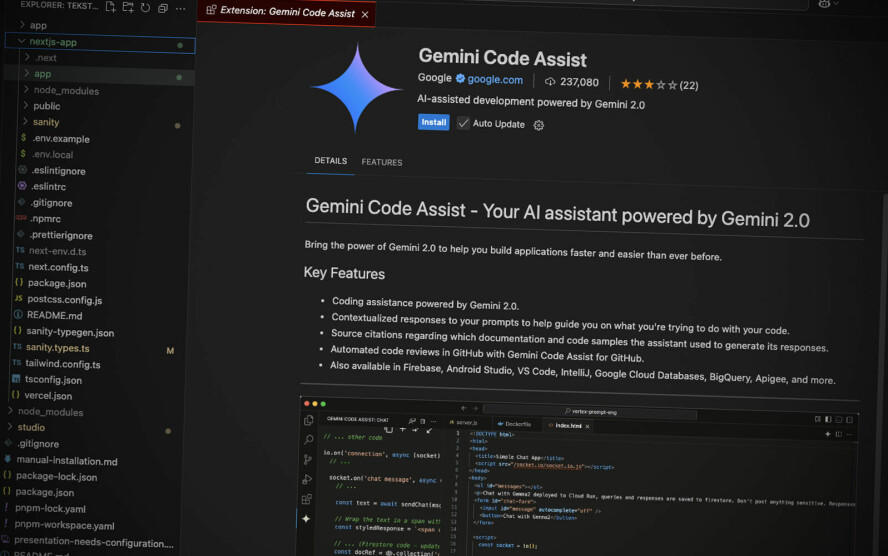
Task: Open package.json in nextjs-app
Action: (57, 283)
